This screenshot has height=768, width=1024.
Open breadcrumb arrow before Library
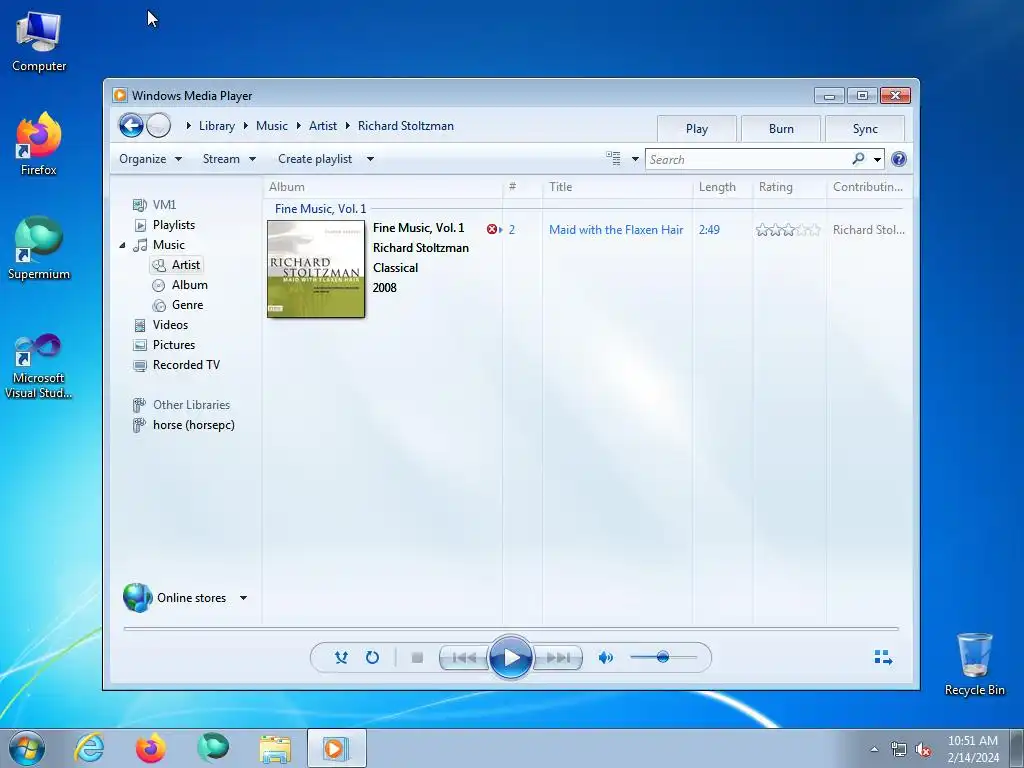189,126
